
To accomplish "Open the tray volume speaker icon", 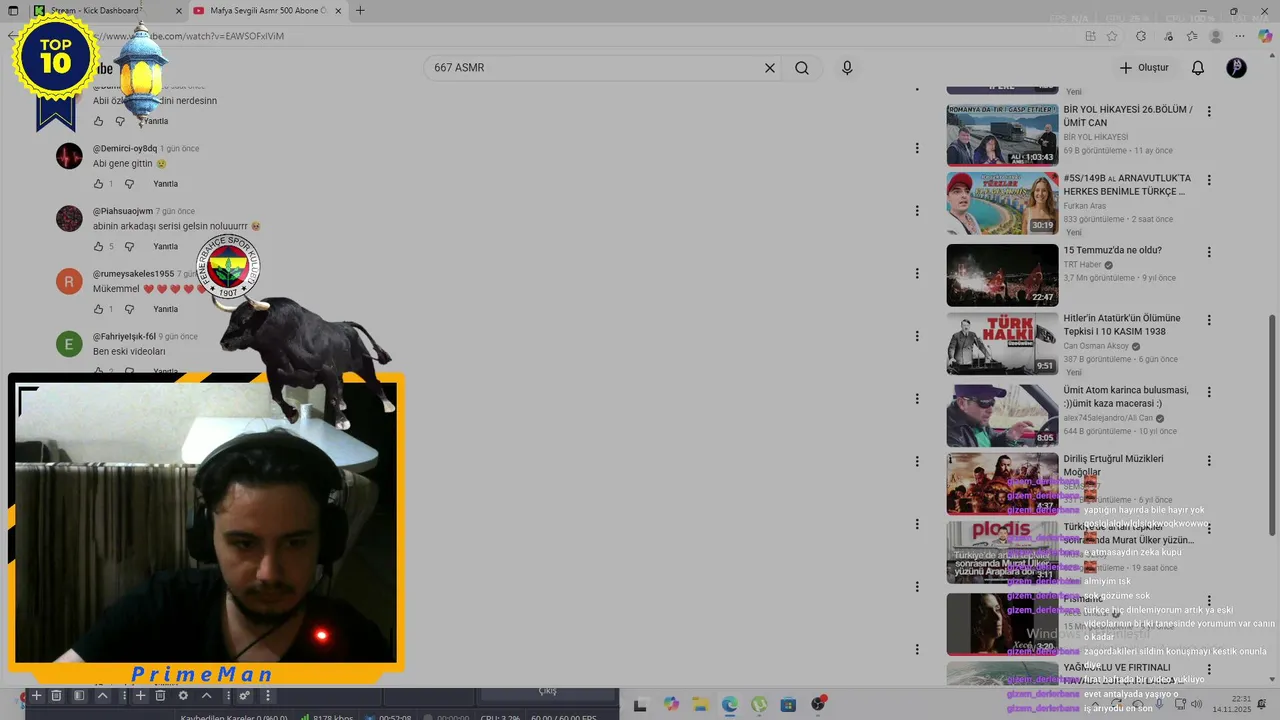I will tap(1197, 704).
